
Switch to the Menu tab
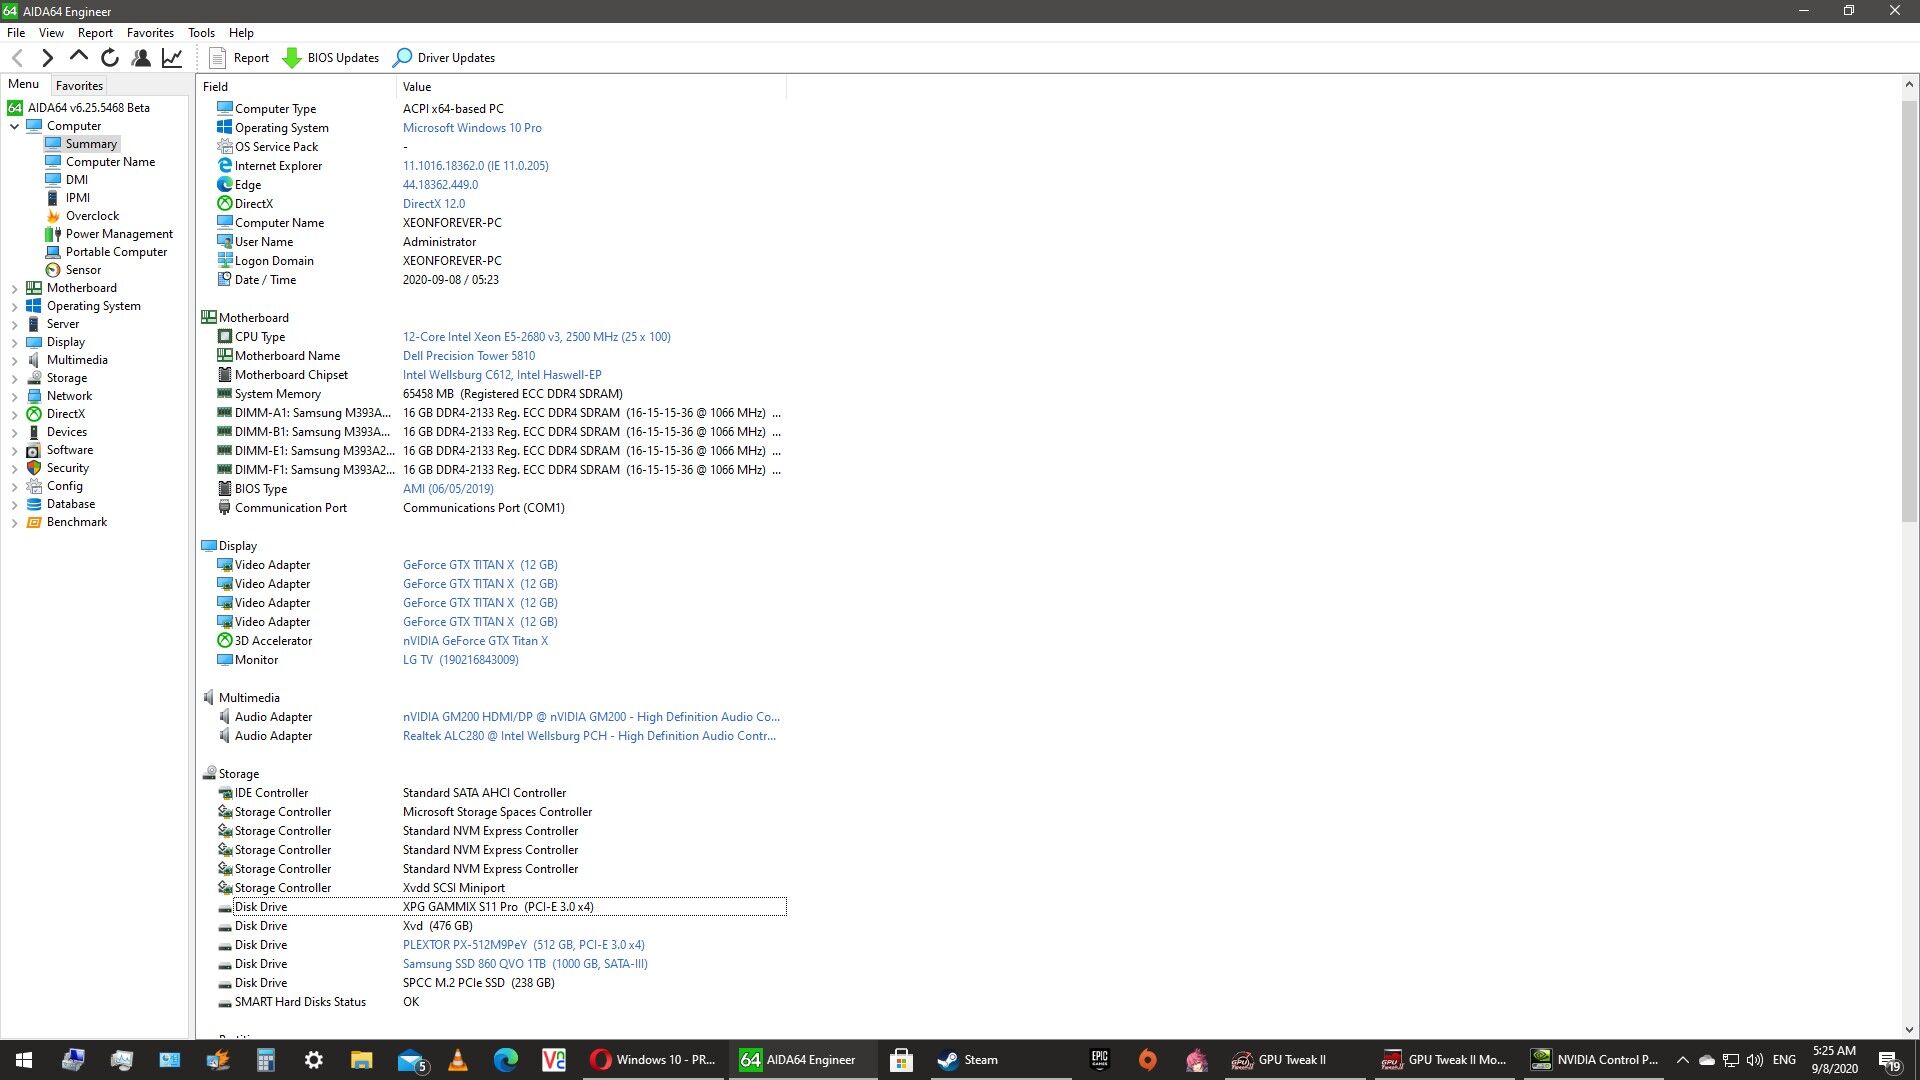[x=24, y=84]
